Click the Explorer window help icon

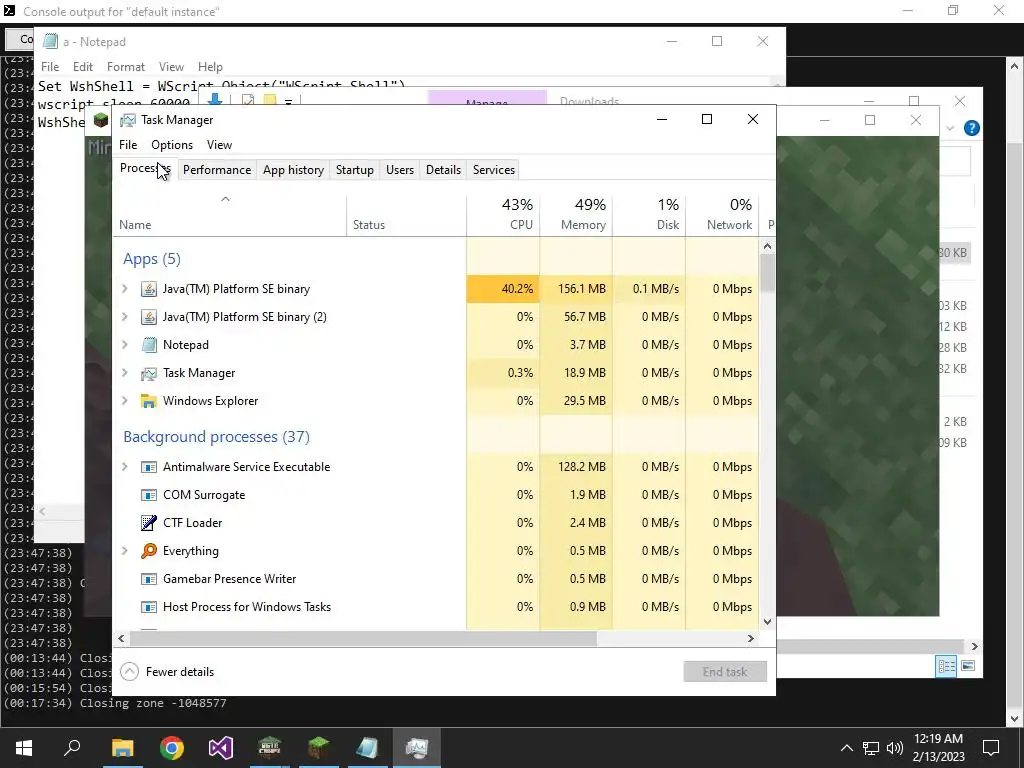point(972,128)
